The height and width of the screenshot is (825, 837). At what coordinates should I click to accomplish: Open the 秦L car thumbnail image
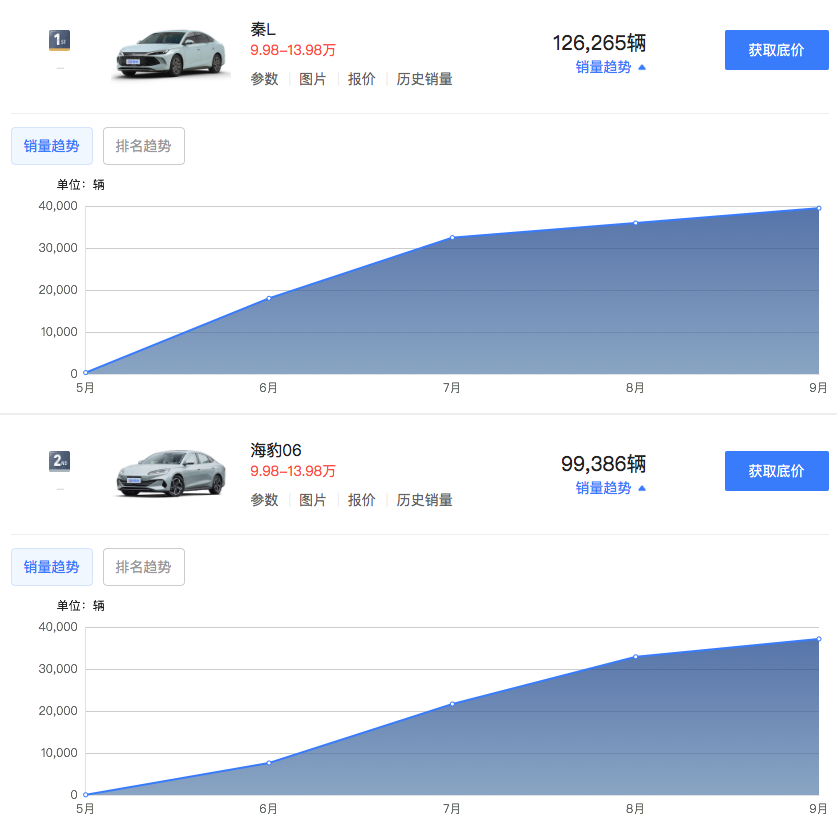click(x=170, y=52)
